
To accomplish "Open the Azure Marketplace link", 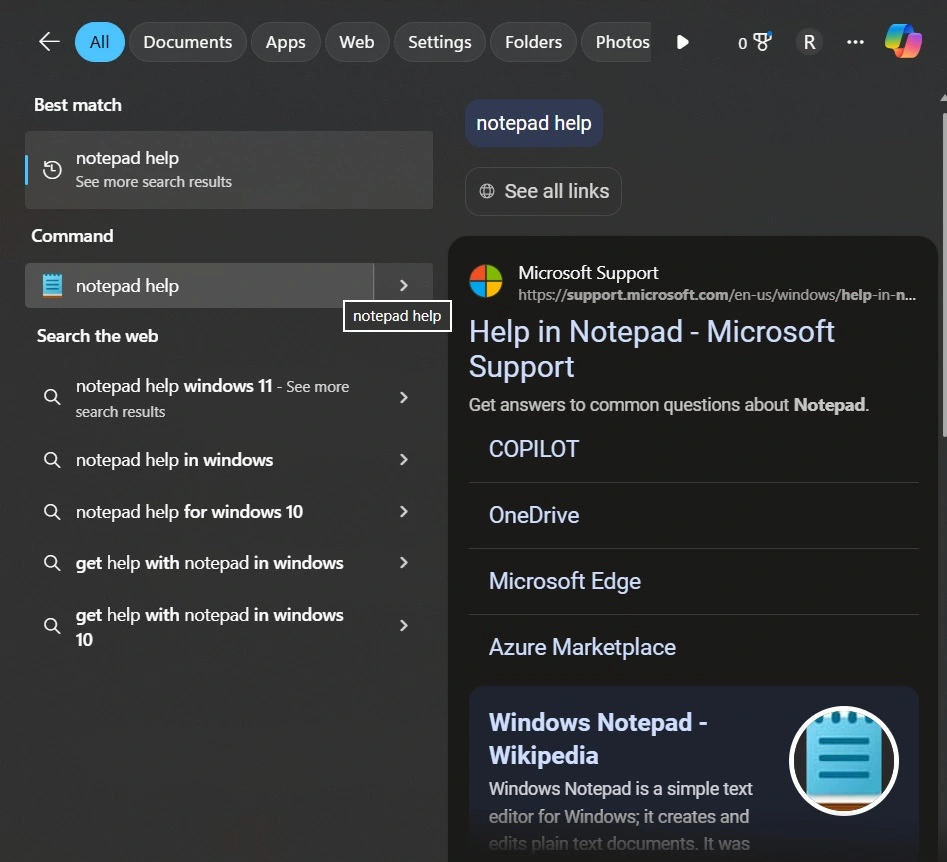I will pyautogui.click(x=582, y=647).
